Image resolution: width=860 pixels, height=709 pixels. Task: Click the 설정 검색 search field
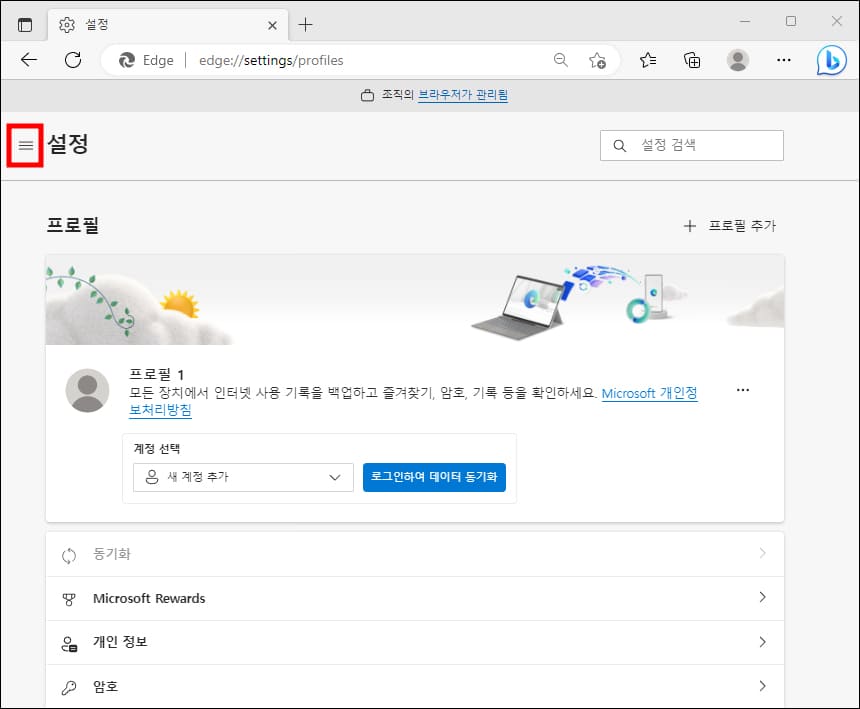pyautogui.click(x=691, y=145)
